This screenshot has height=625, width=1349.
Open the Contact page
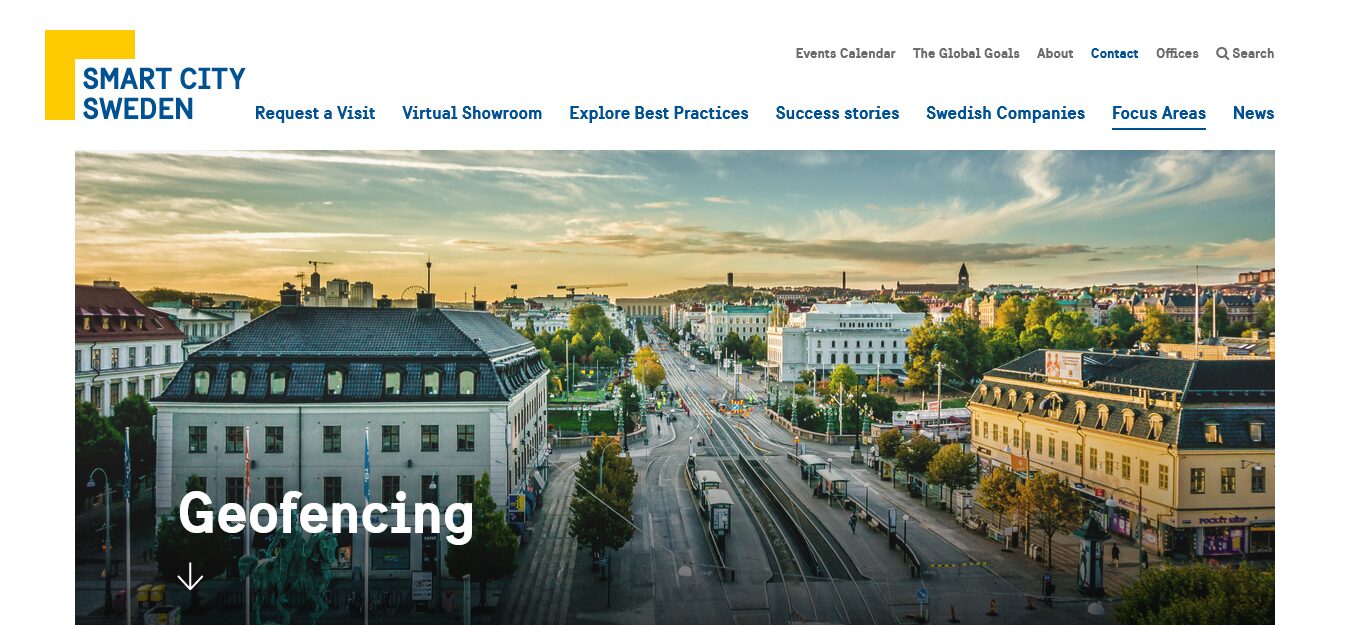[1114, 54]
